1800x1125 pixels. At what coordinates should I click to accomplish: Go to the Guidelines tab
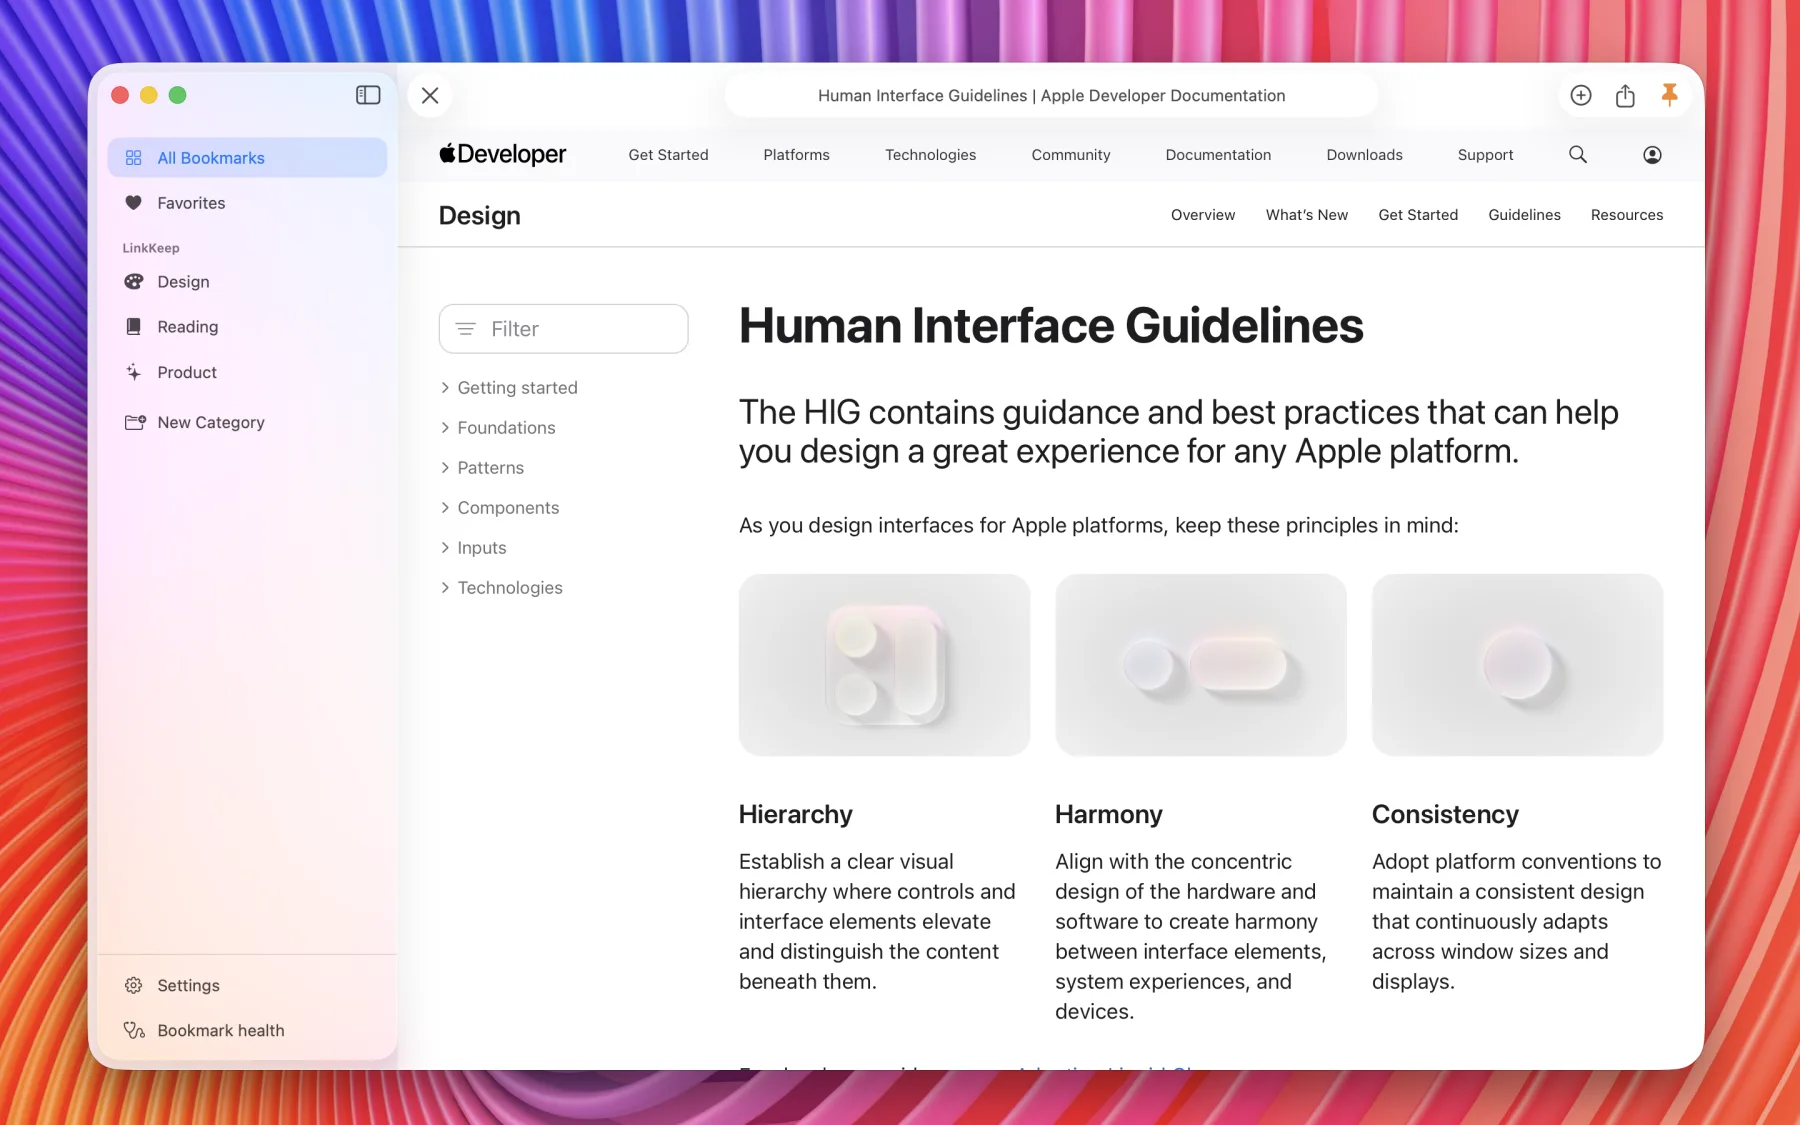point(1524,215)
